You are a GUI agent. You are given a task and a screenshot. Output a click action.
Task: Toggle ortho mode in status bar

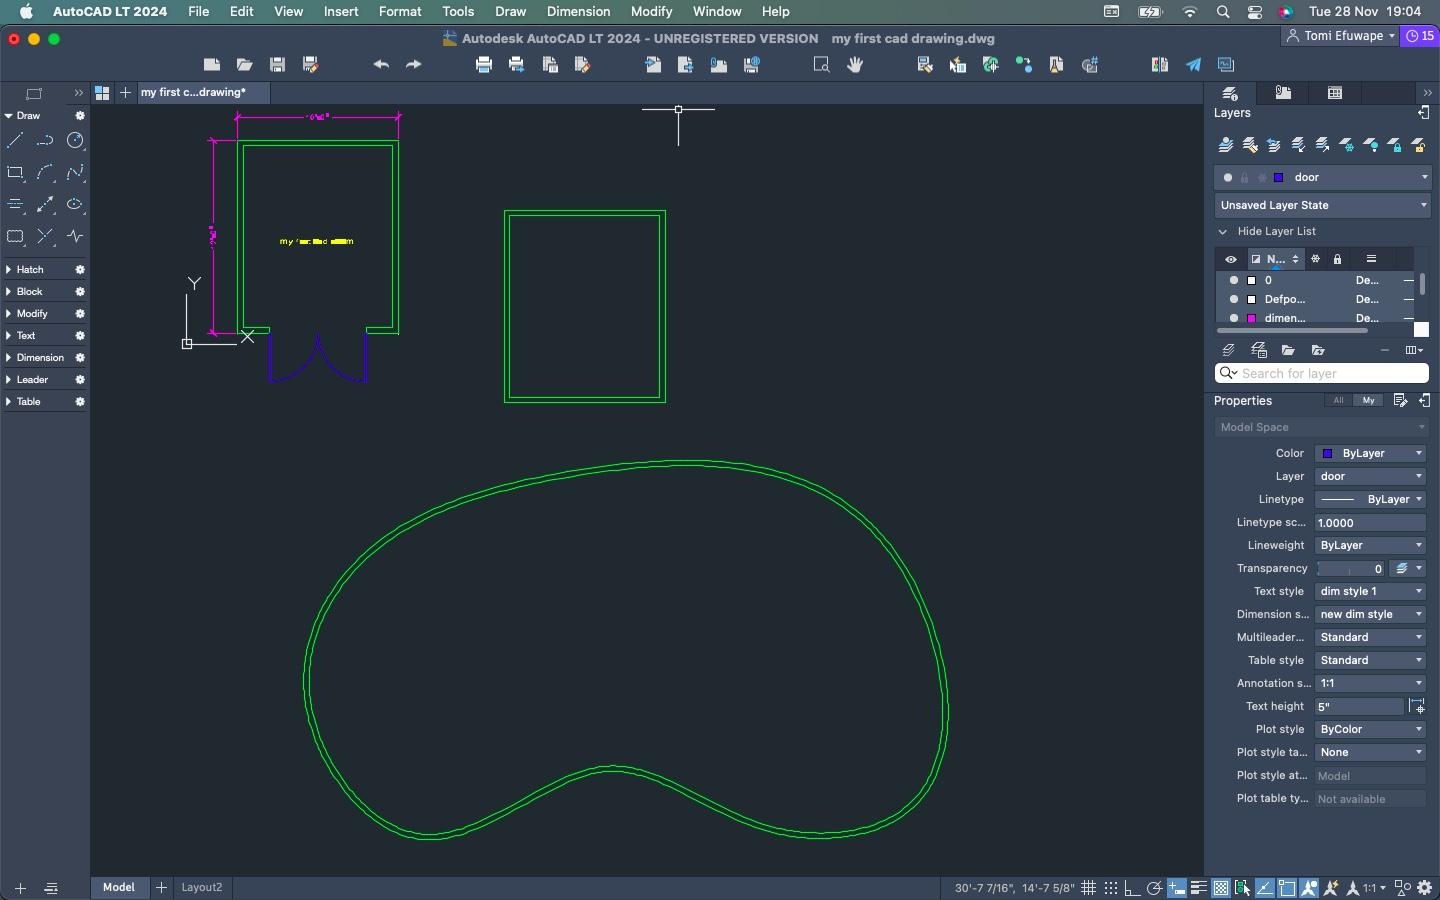[1133, 888]
